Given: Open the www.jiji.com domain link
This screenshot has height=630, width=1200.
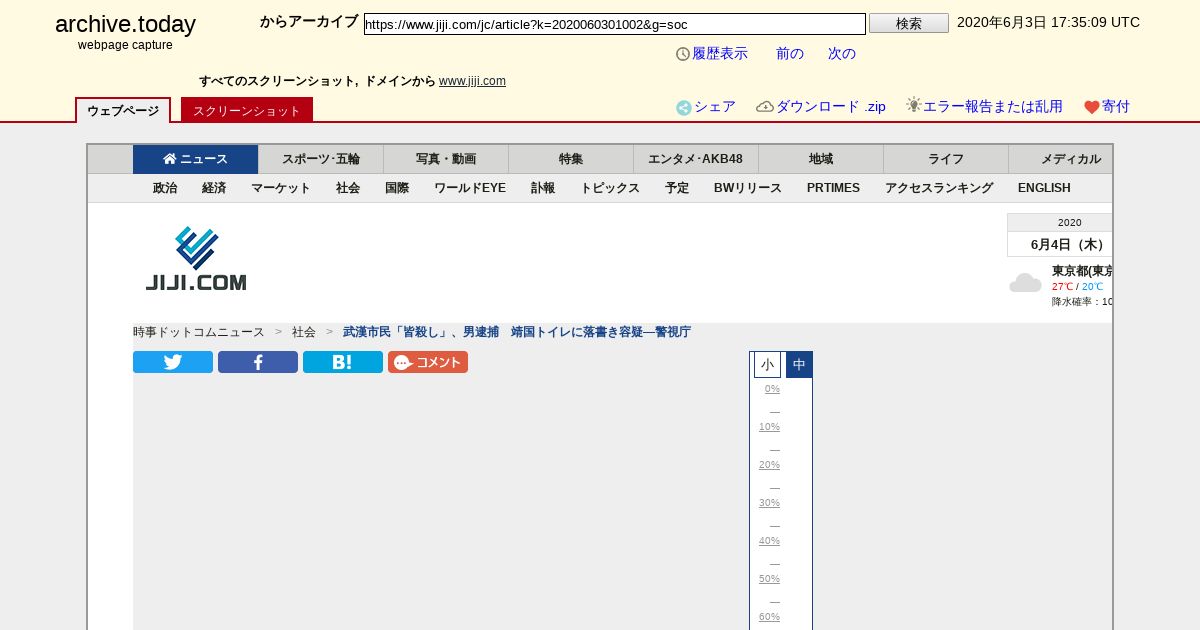Looking at the screenshot, I should pyautogui.click(x=472, y=81).
